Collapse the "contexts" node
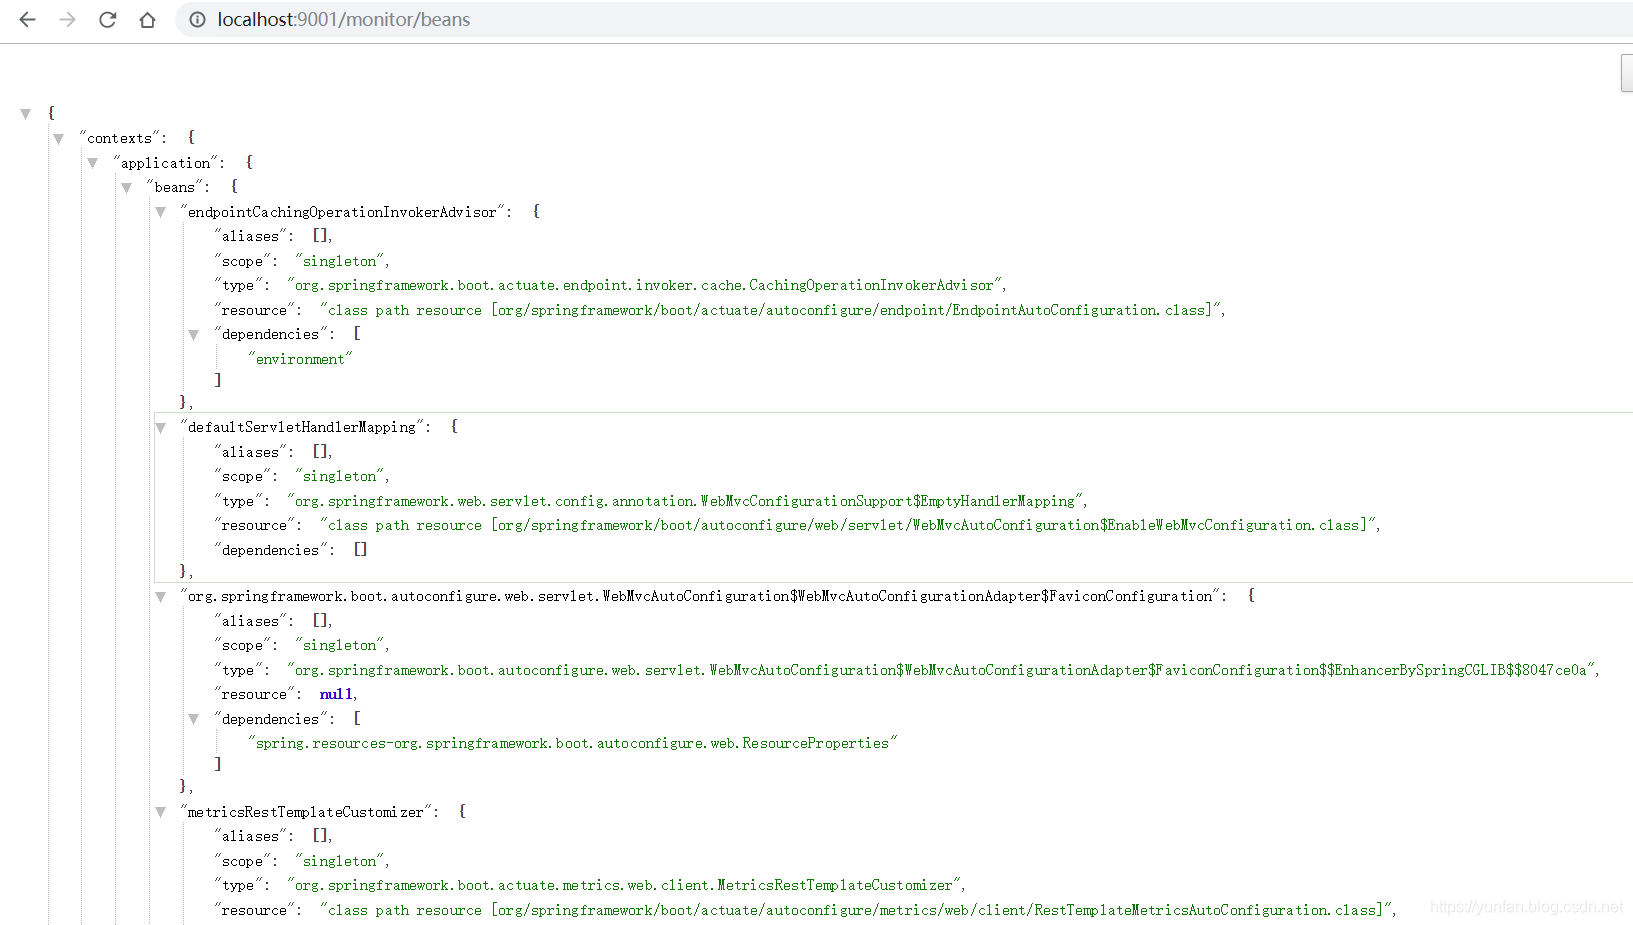Viewport: 1633px width, 925px height. tap(59, 139)
